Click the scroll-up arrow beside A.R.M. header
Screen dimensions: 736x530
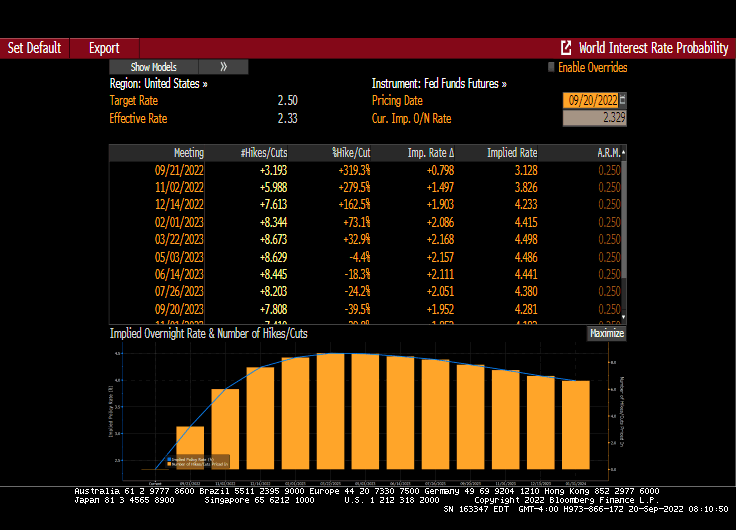(624, 152)
